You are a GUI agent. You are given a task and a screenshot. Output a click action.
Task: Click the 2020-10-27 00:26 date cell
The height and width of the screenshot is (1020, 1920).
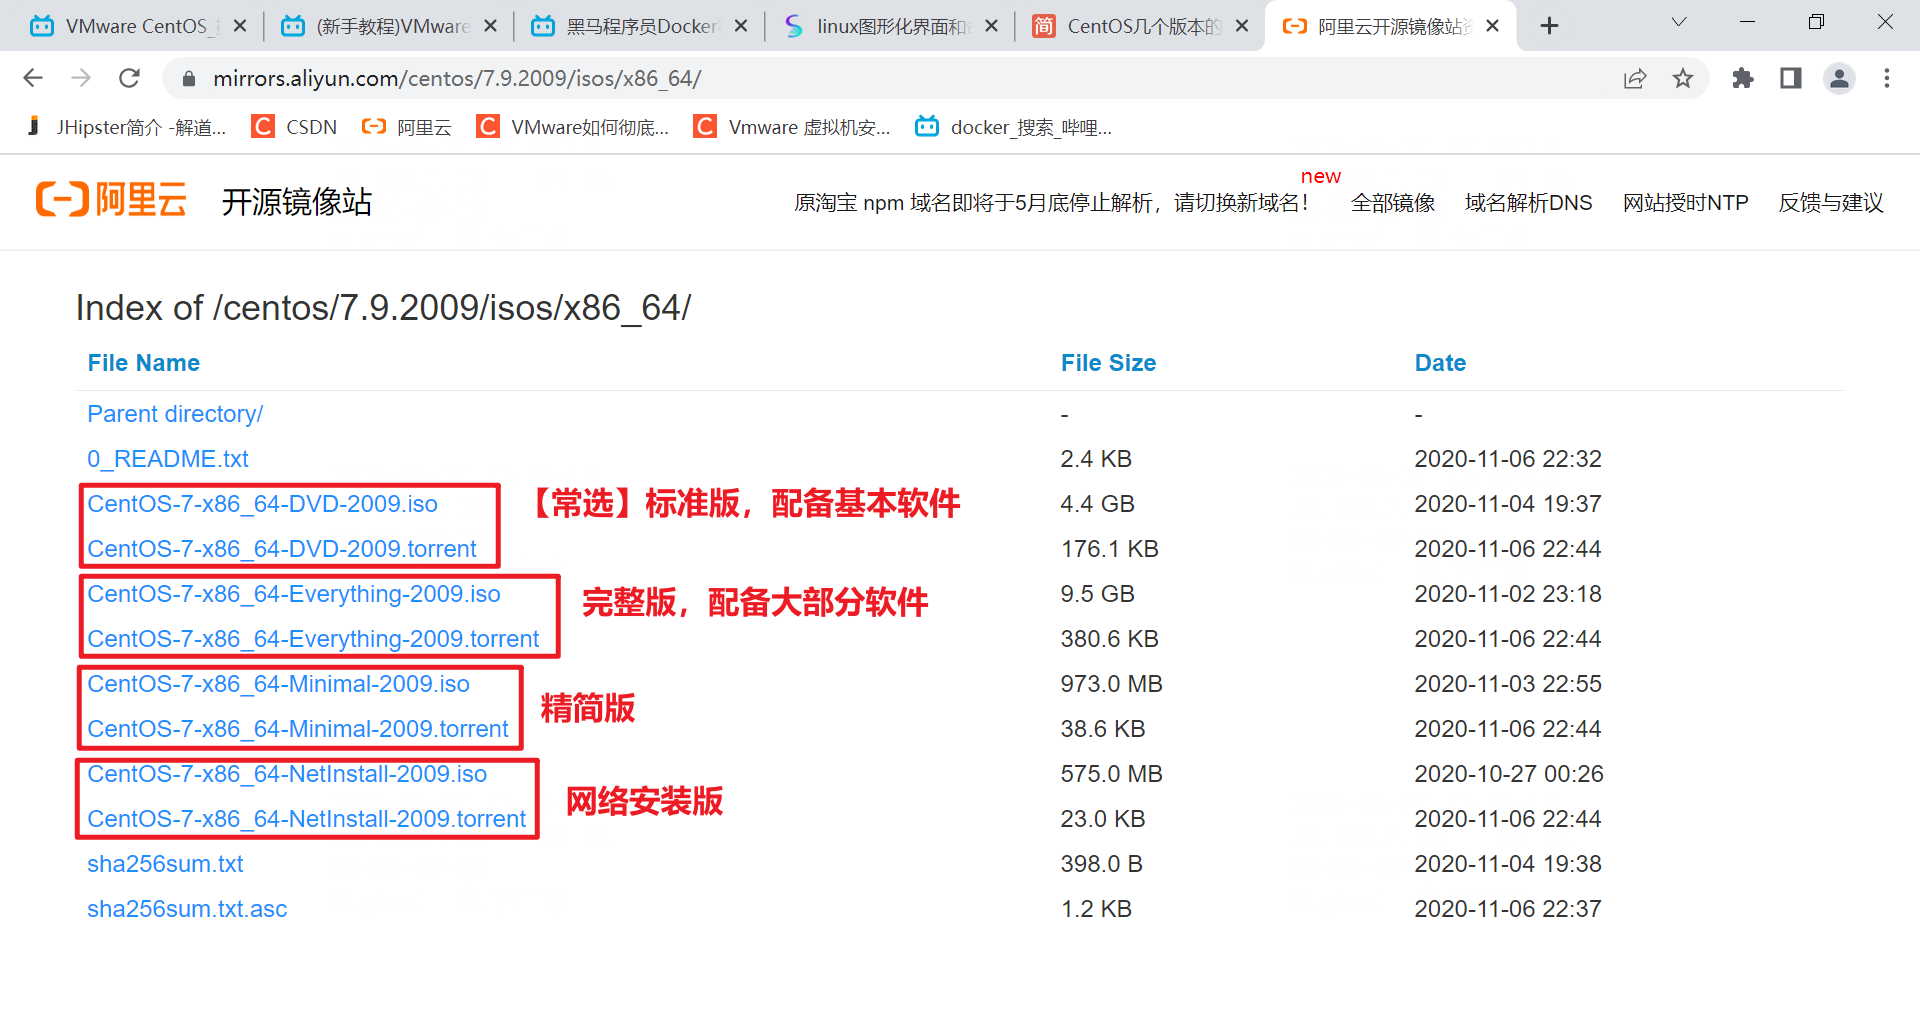tap(1508, 774)
